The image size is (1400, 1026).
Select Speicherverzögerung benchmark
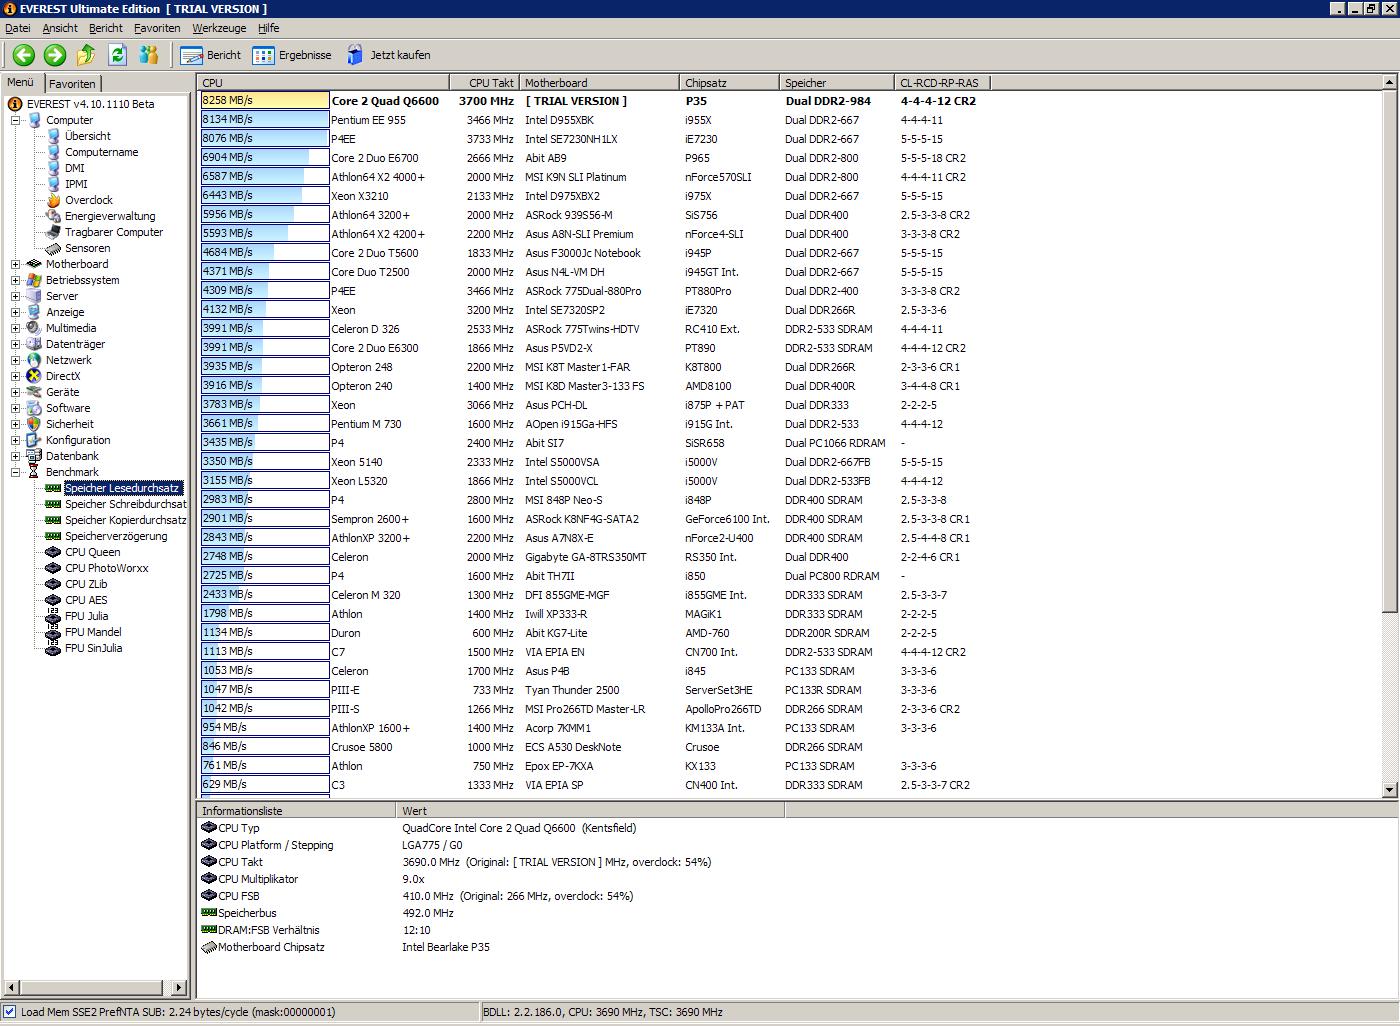pos(116,536)
